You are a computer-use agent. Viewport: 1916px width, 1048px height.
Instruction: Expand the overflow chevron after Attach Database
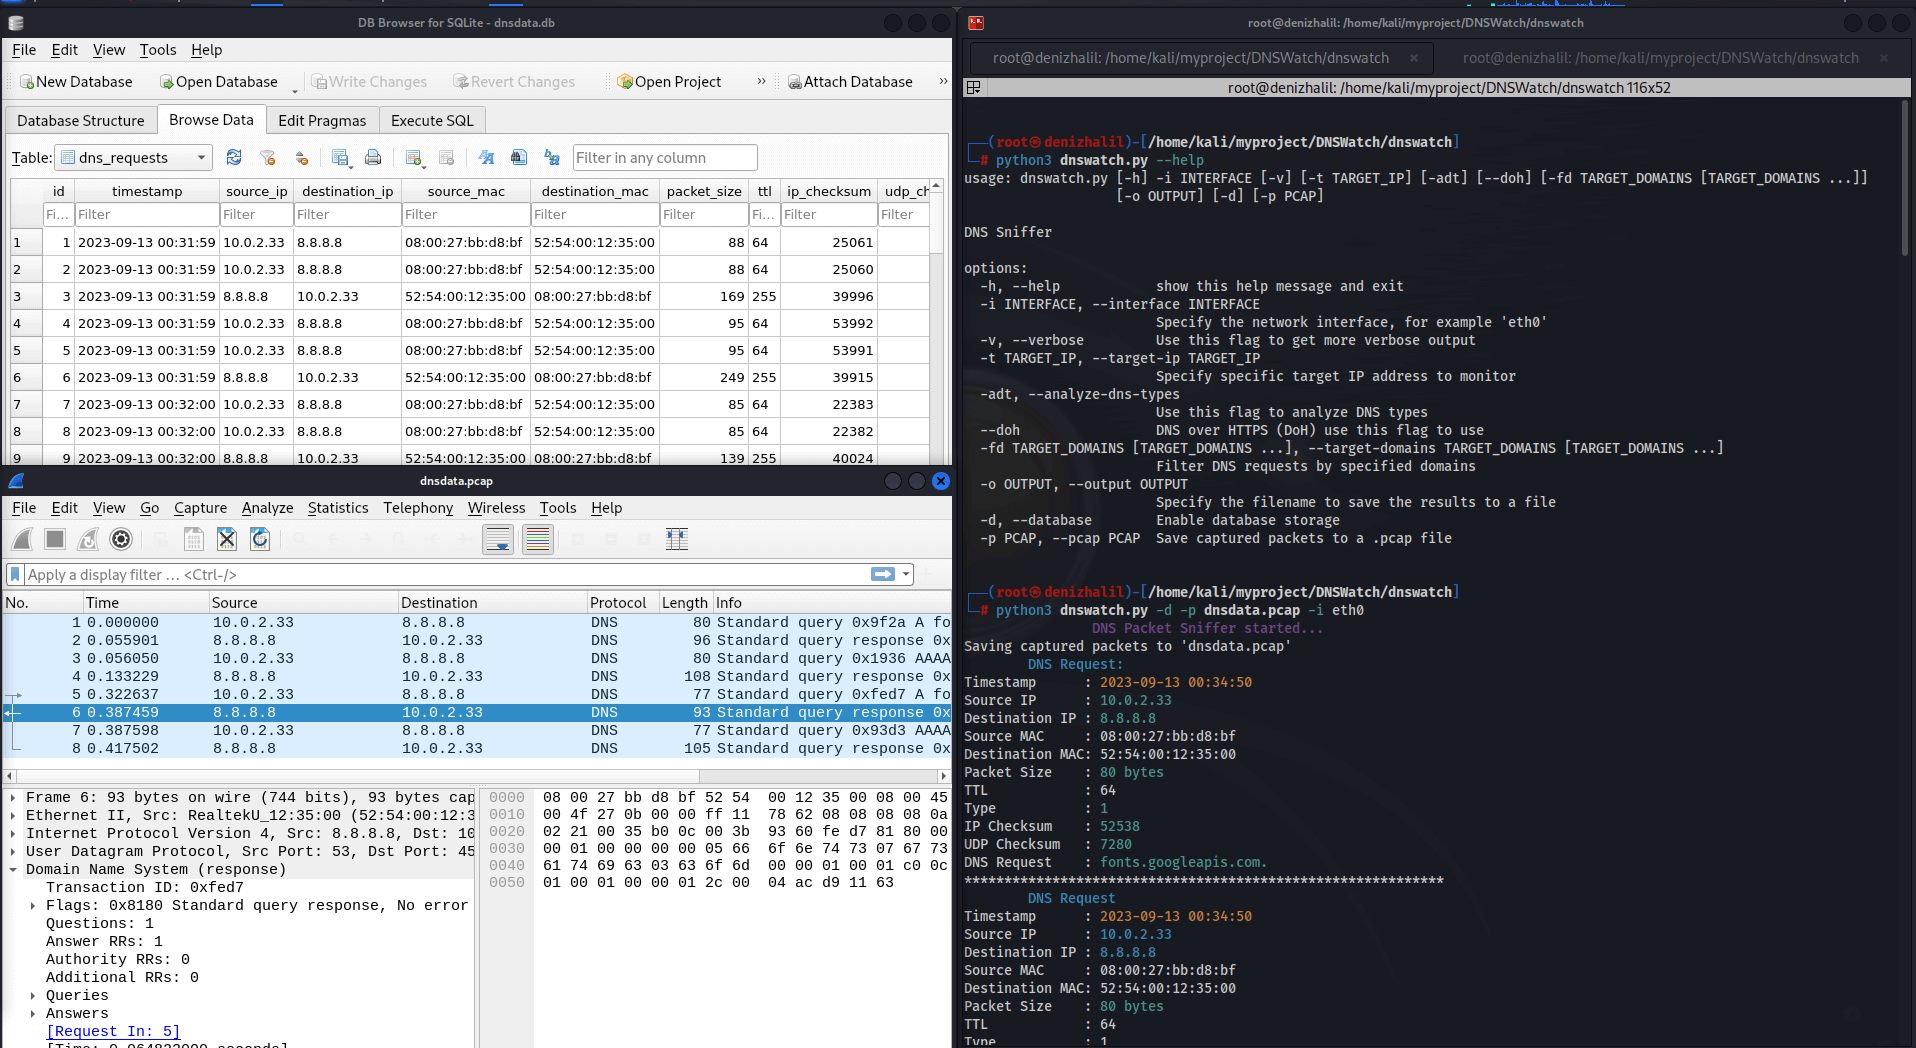pos(943,81)
